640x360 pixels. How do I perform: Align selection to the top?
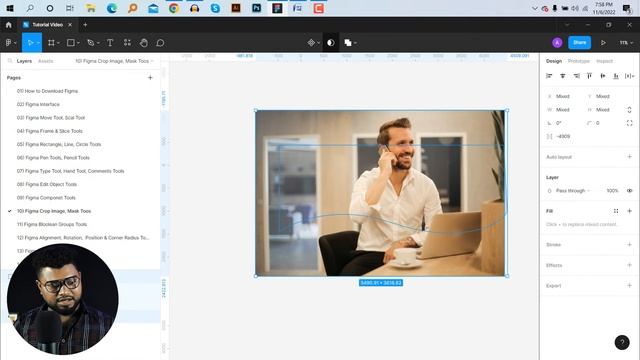point(589,76)
